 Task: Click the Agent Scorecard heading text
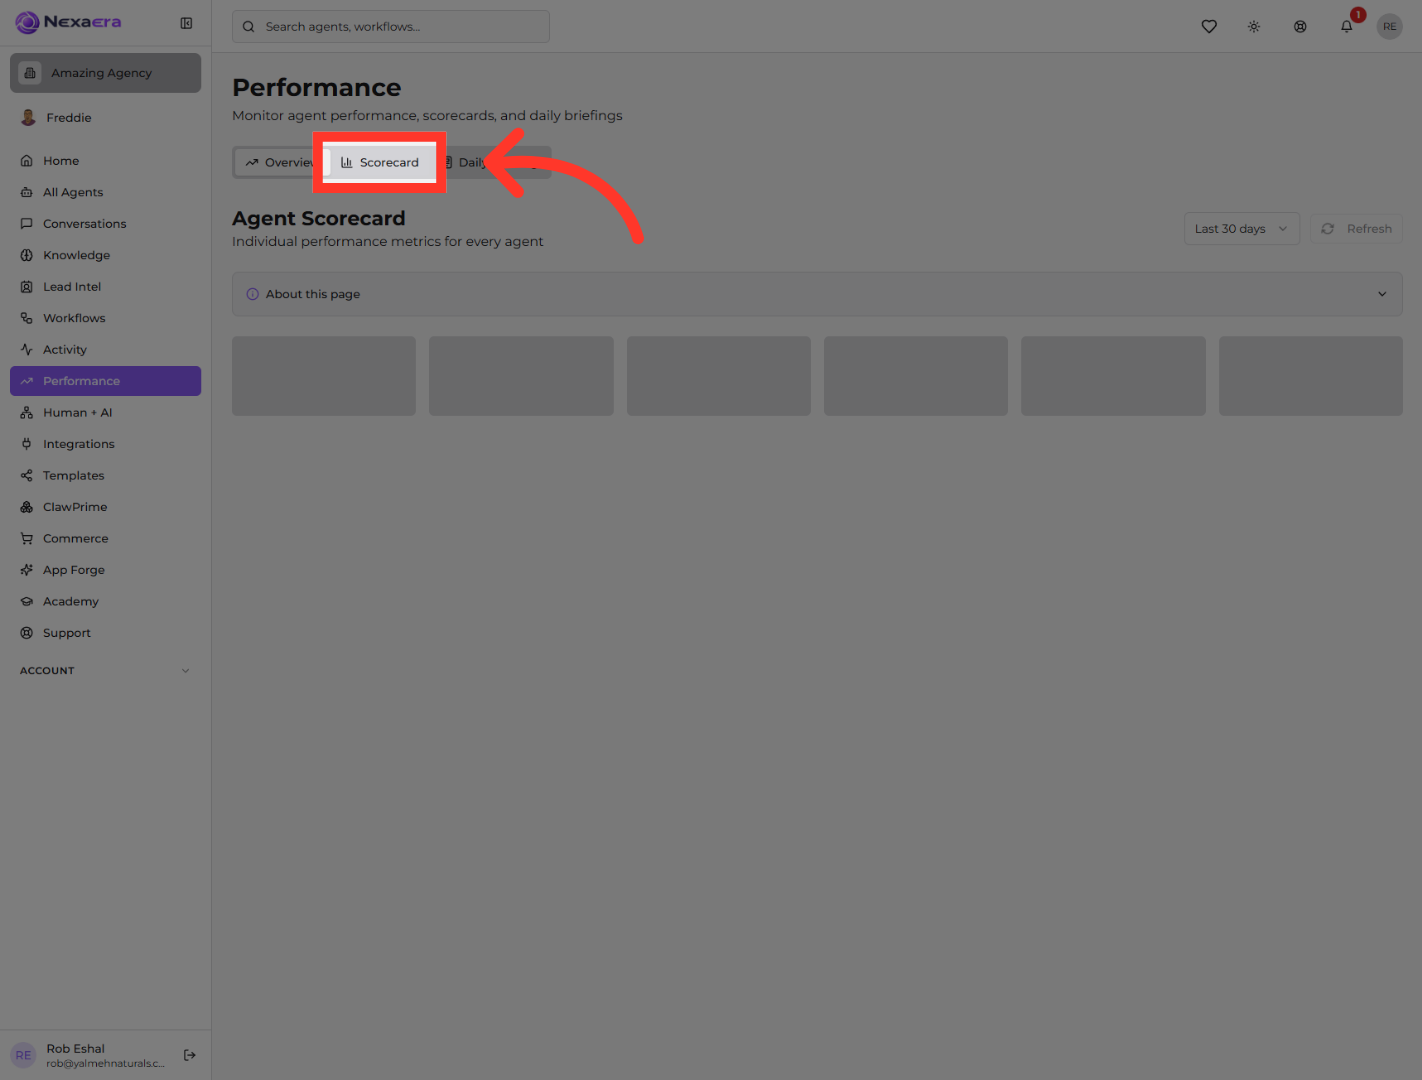(x=319, y=218)
